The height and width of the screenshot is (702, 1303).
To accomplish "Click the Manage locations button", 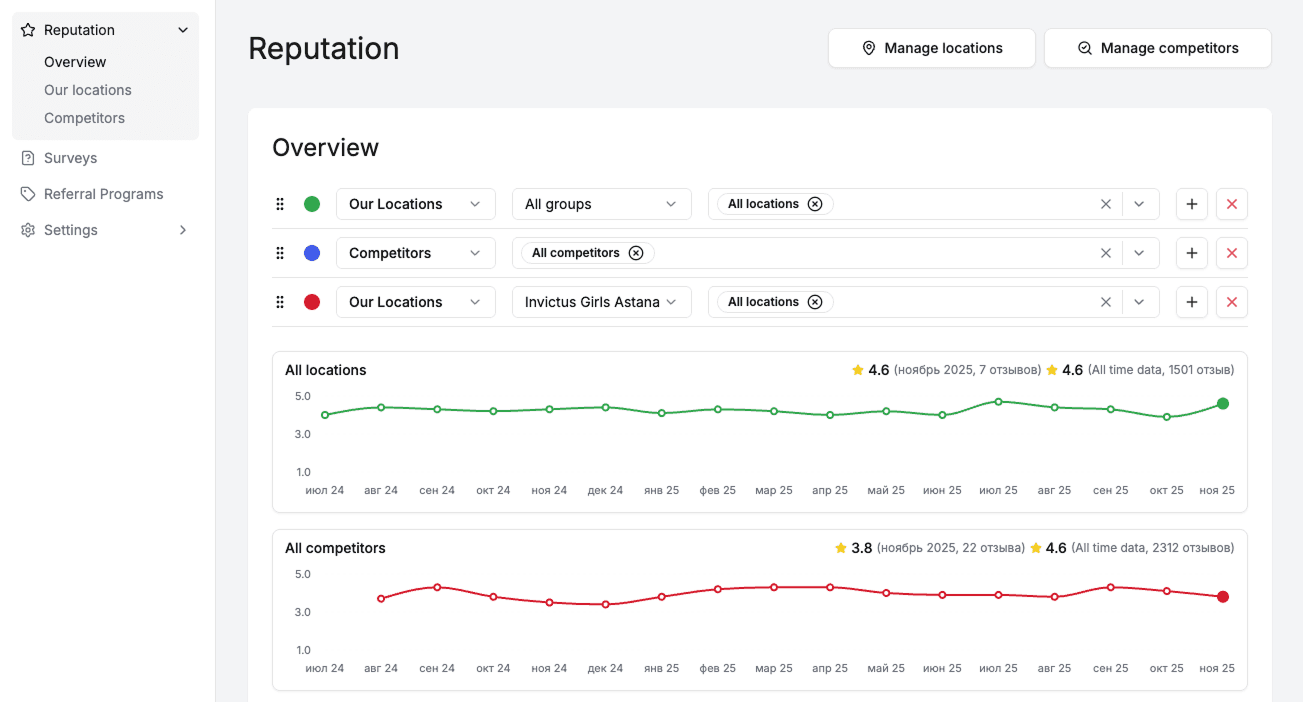I will pos(931,47).
